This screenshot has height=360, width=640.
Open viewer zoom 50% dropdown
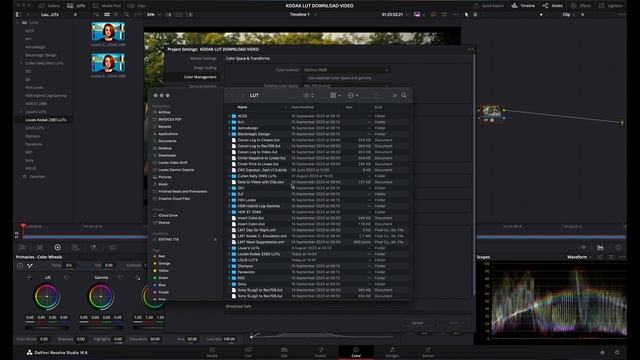click(x=153, y=14)
